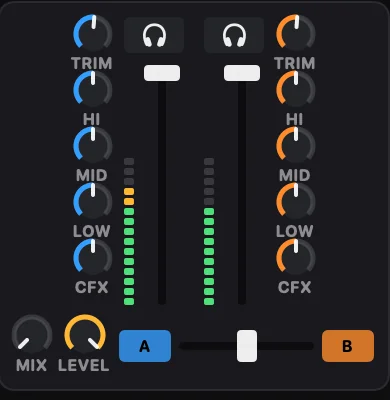Click the right channel level meter

(209, 232)
